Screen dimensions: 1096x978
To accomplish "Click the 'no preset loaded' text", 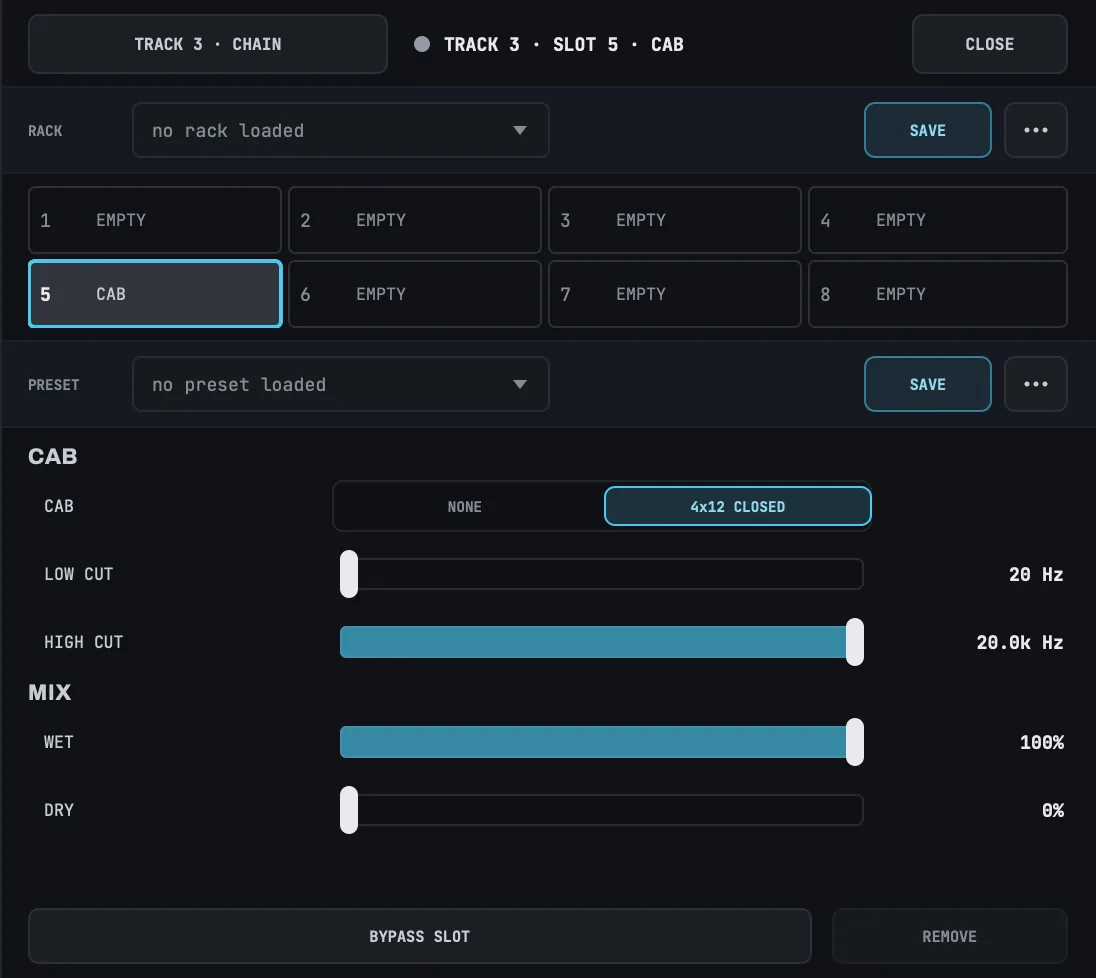I will [x=239, y=384].
